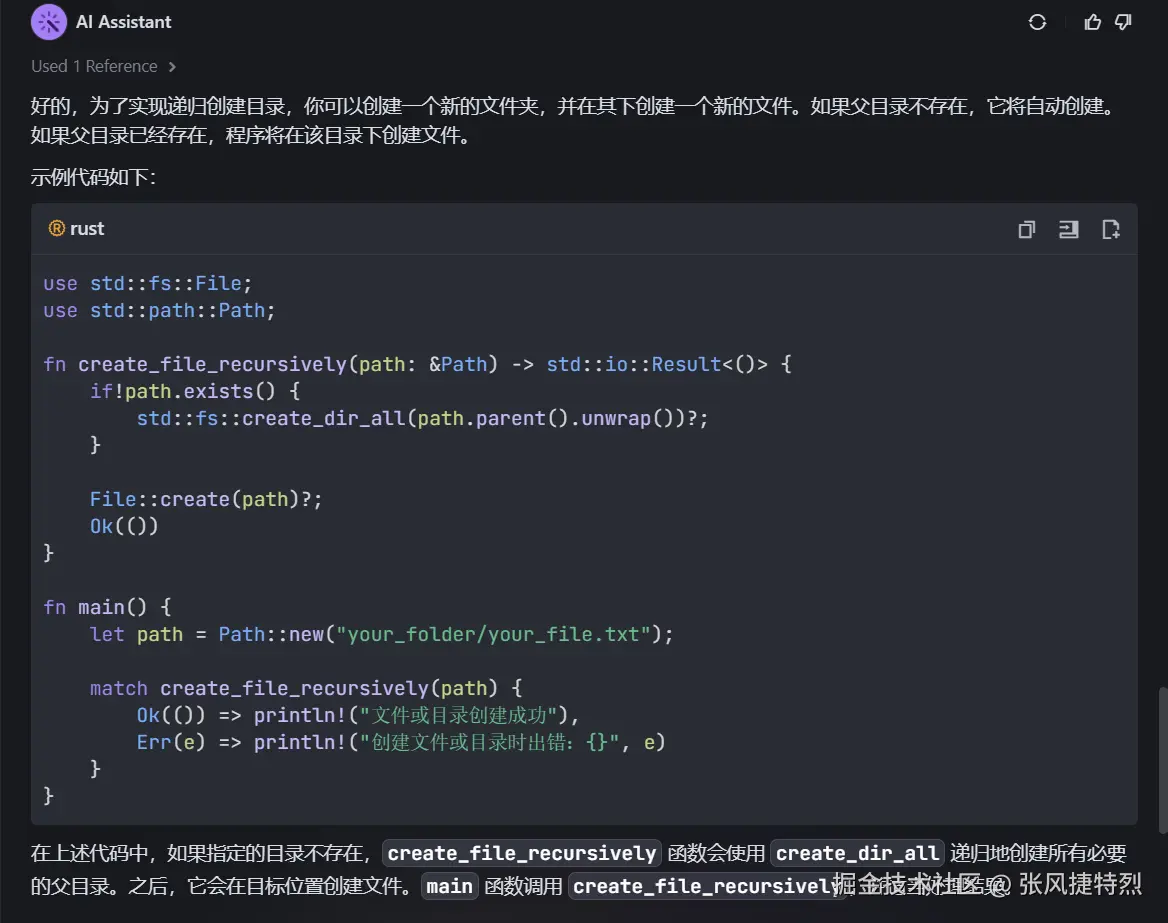Regenerate the AI Assistant response
The width and height of the screenshot is (1168, 923).
click(1037, 22)
